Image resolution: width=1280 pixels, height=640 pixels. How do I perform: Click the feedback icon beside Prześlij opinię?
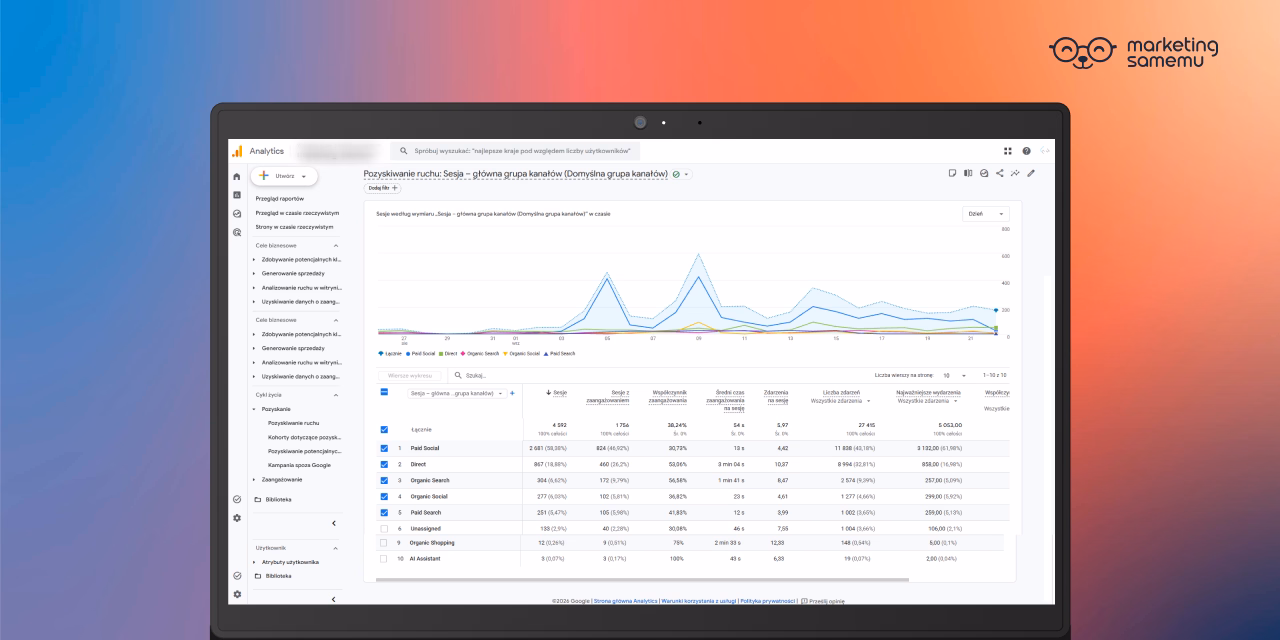pyautogui.click(x=805, y=601)
